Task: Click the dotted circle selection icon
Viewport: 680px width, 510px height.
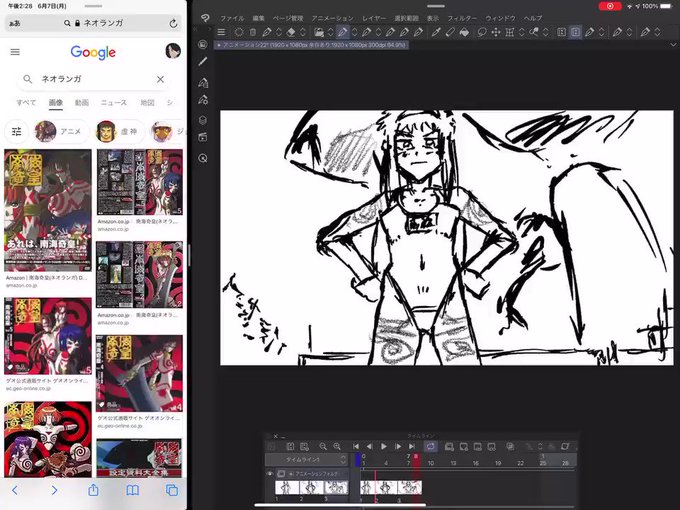Action: point(239,32)
